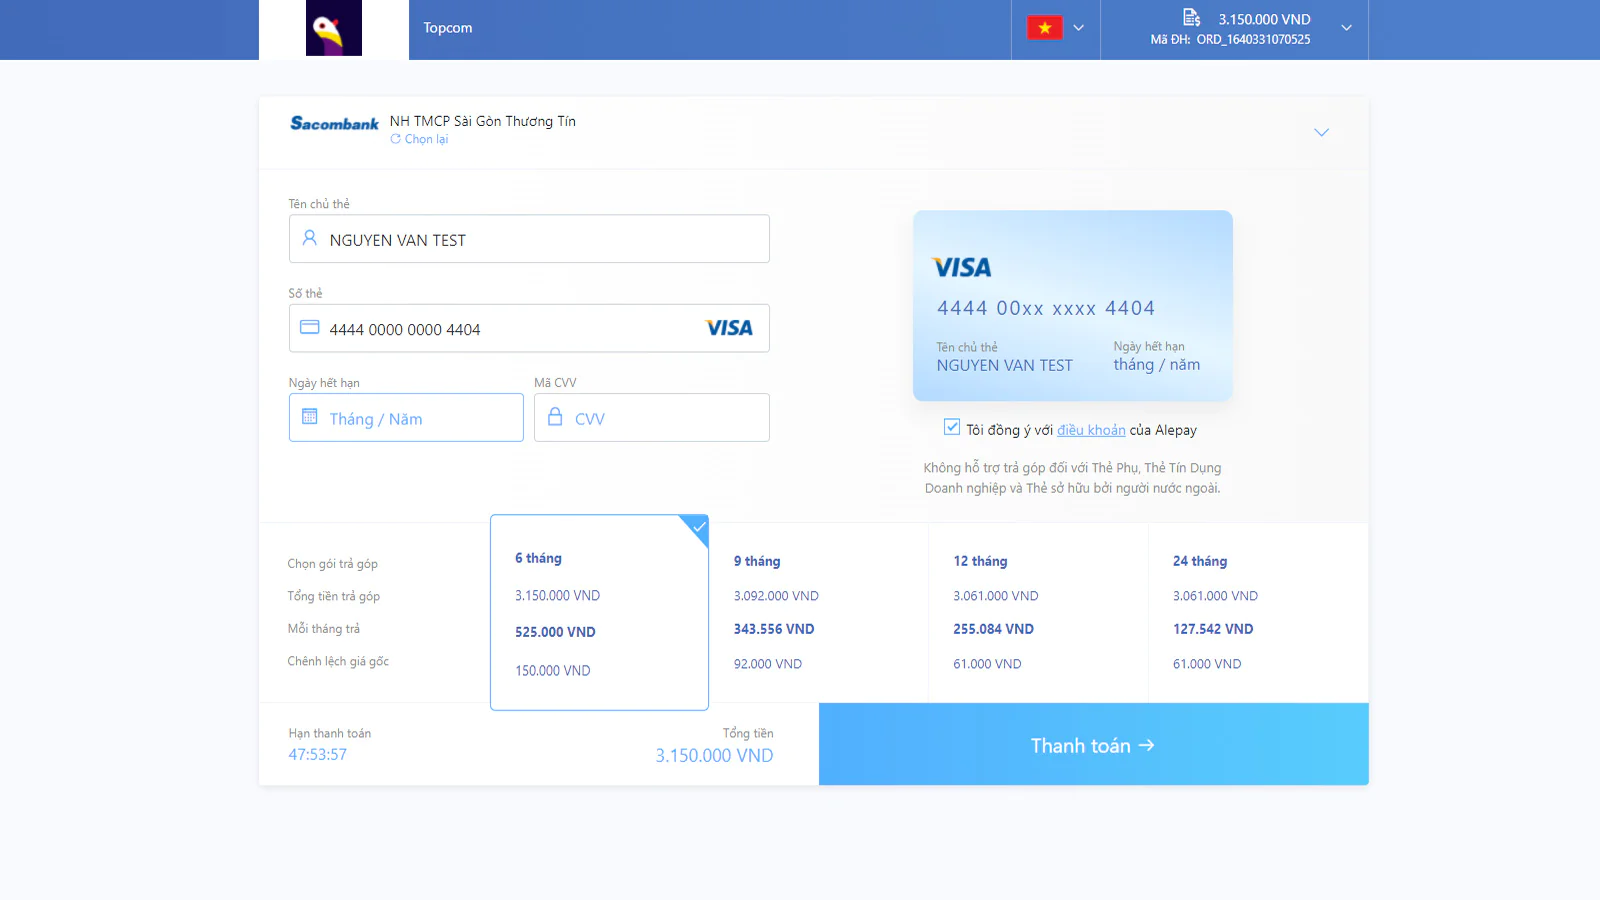
Task: Click the 255.084 VND monthly amount
Action: coord(993,629)
